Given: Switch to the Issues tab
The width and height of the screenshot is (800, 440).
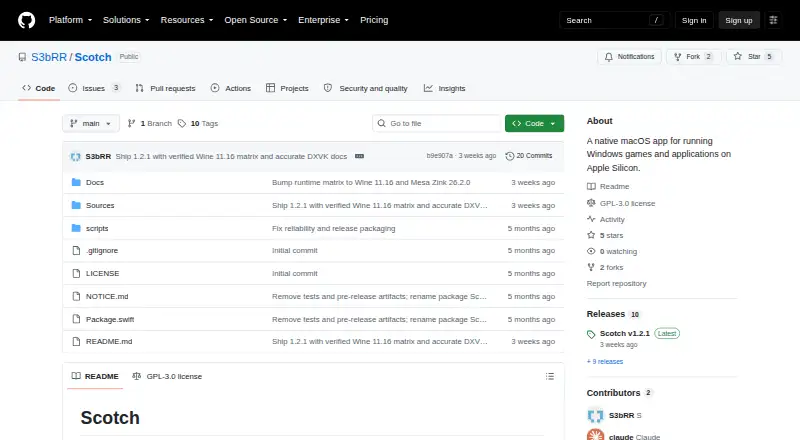Looking at the screenshot, I should pos(94,88).
